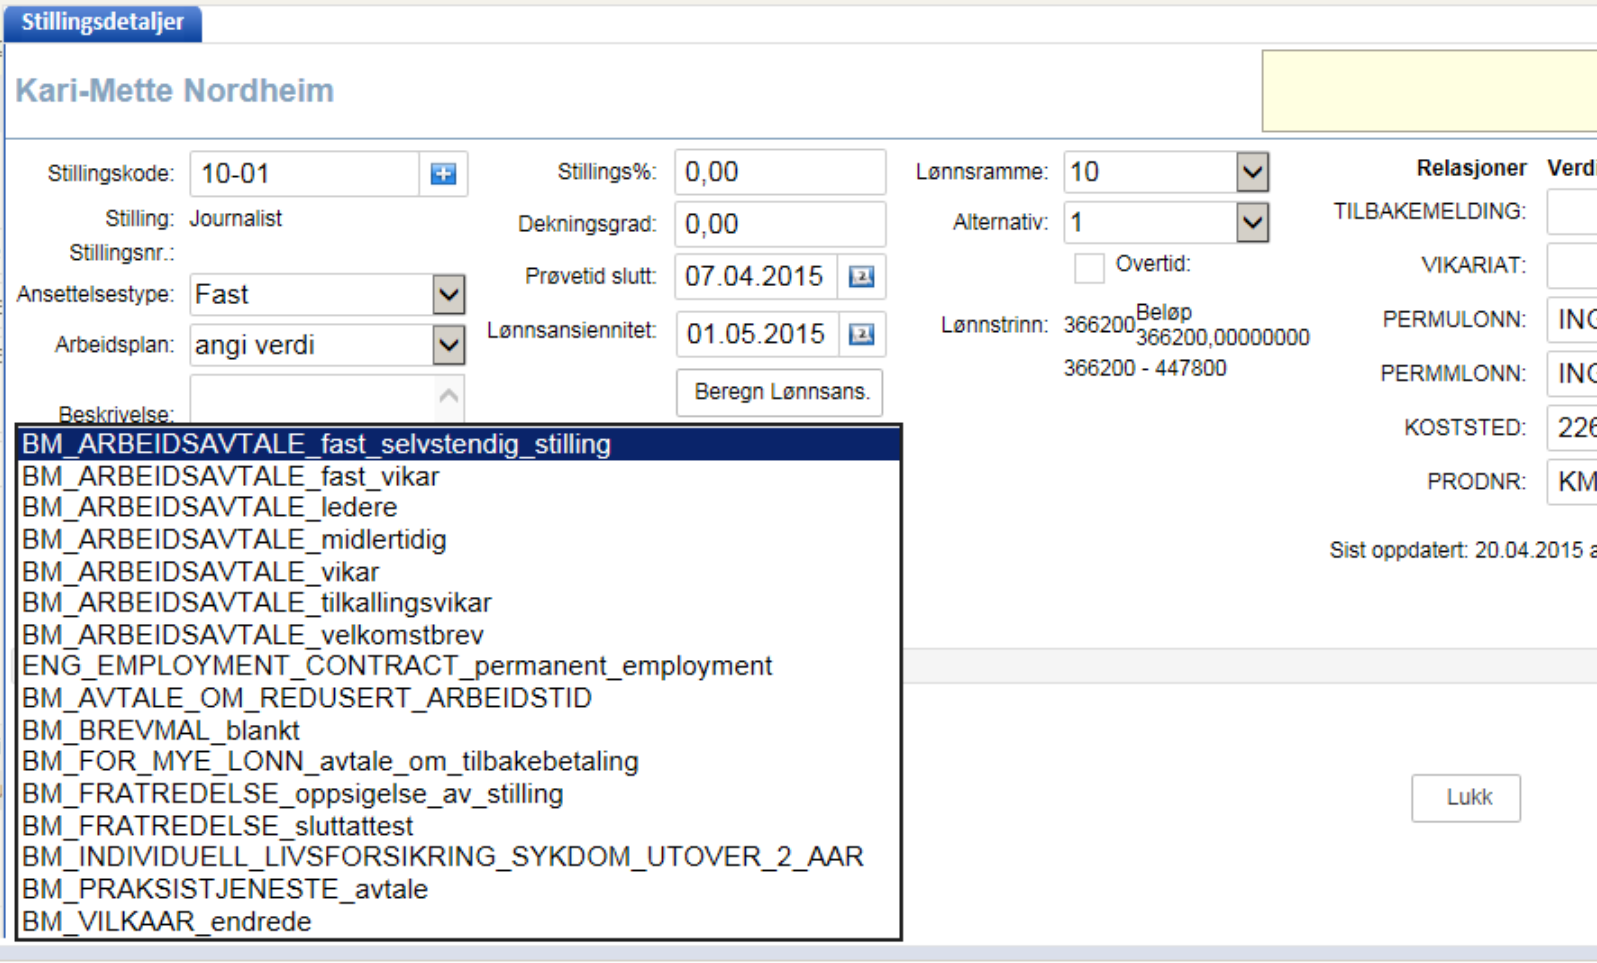
Task: Toggle the Overtid checkbox
Action: 1089,267
